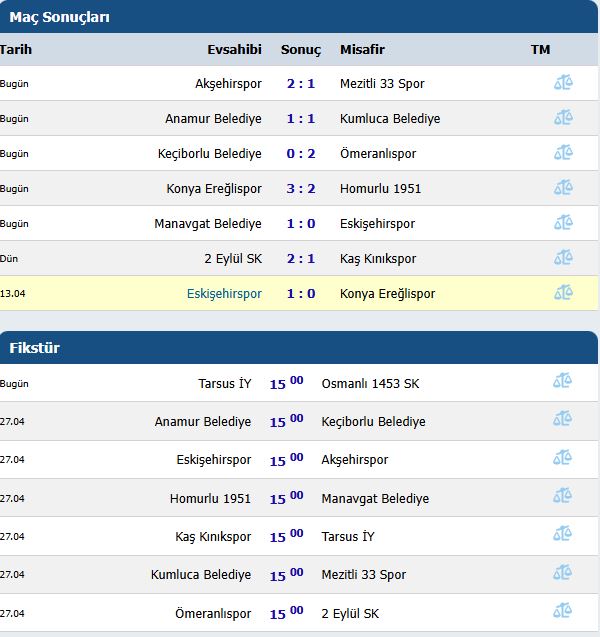Open scales icon for Ömeranlıspor vs 2 Eylül SK fixture

click(563, 611)
